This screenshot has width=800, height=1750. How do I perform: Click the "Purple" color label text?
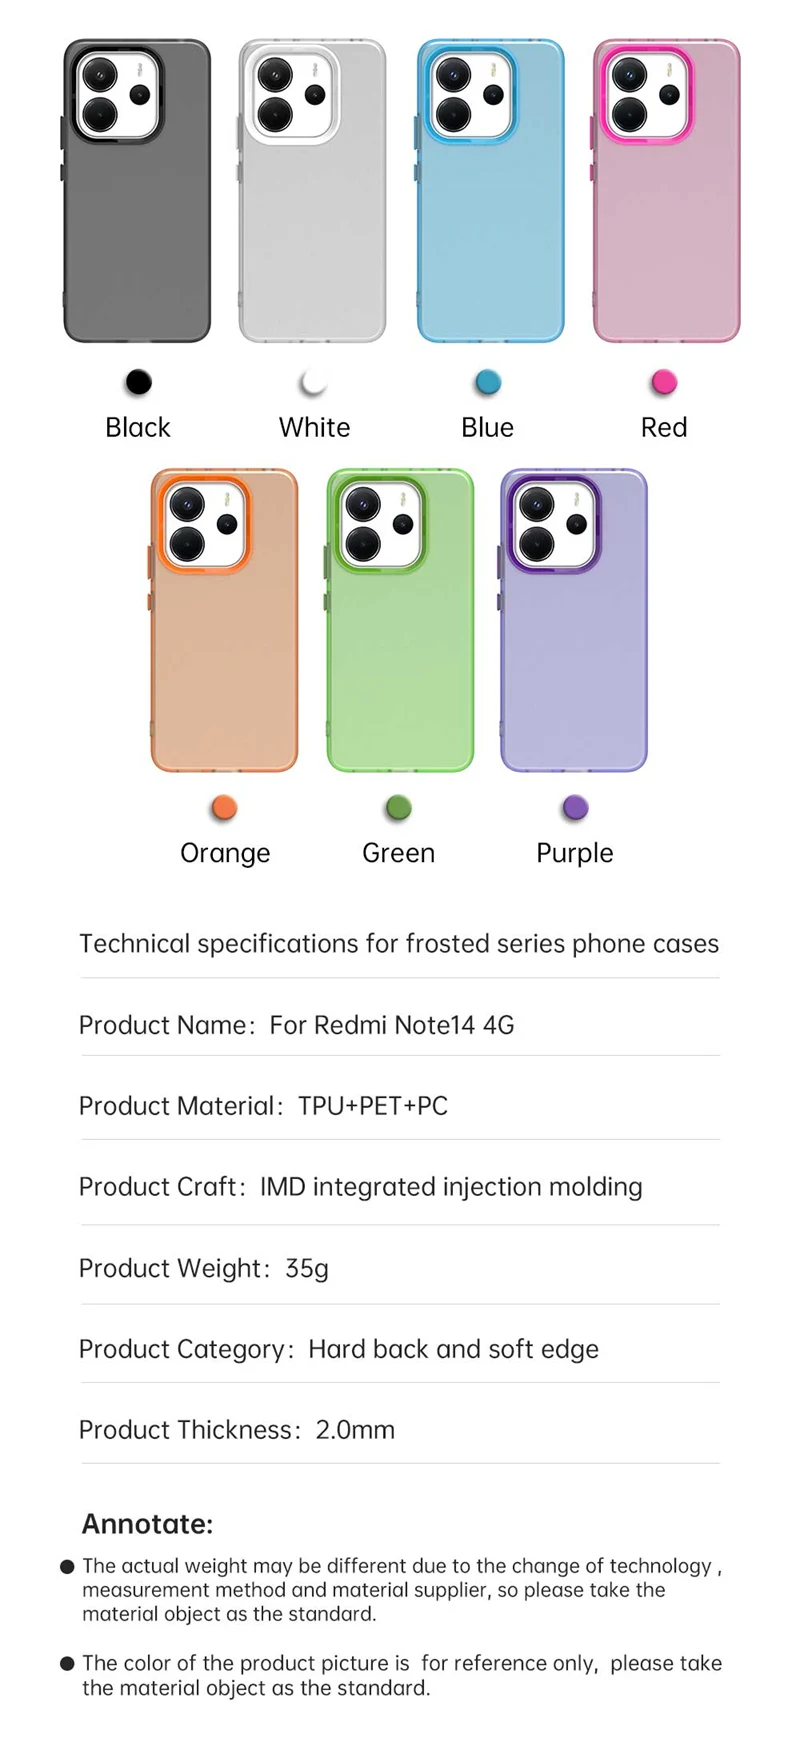[575, 853]
